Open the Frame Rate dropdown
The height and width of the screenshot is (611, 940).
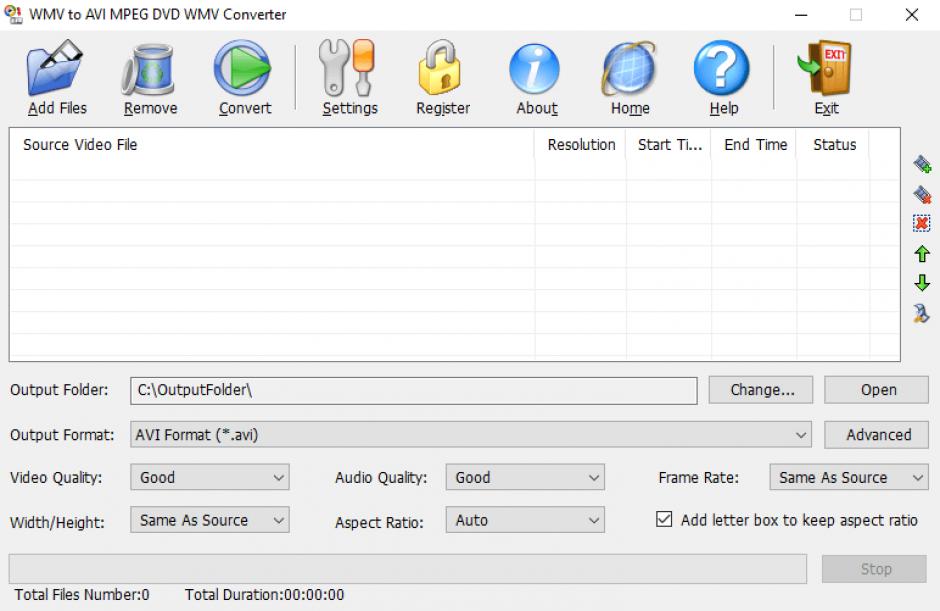917,478
